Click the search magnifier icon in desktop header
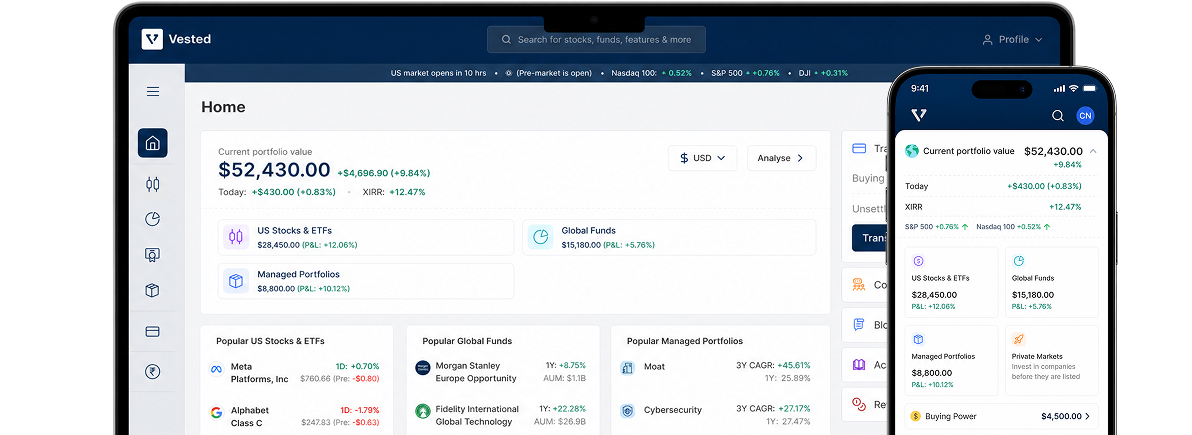The height and width of the screenshot is (435, 1192). (x=506, y=40)
